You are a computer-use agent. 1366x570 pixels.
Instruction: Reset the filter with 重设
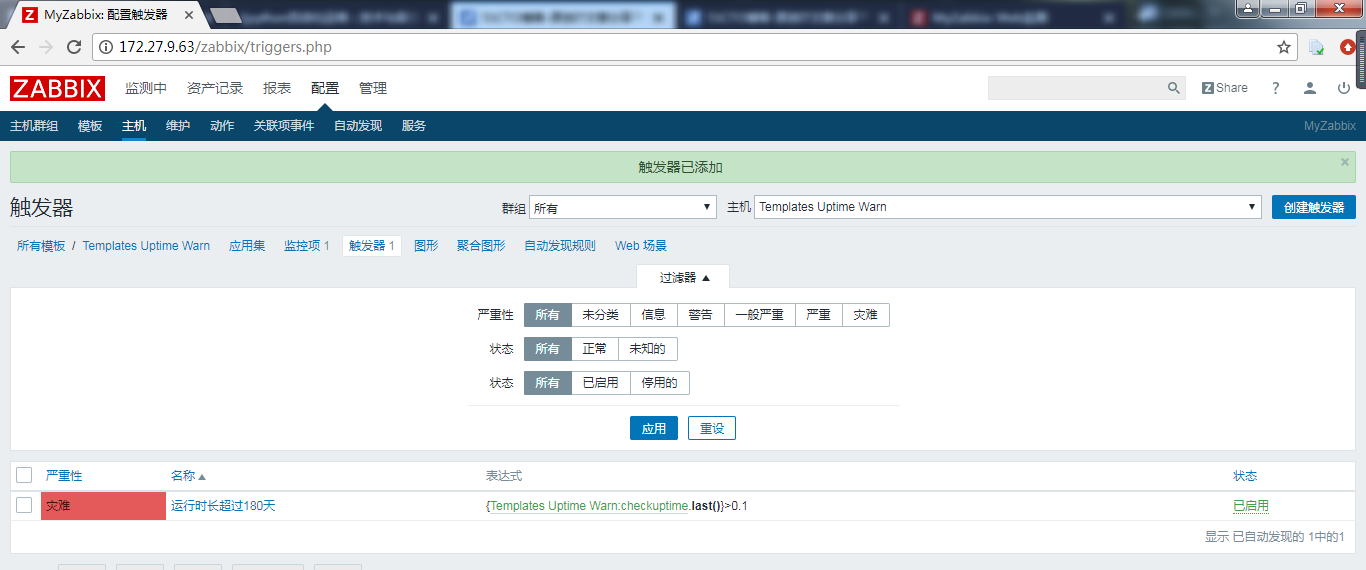[x=712, y=428]
